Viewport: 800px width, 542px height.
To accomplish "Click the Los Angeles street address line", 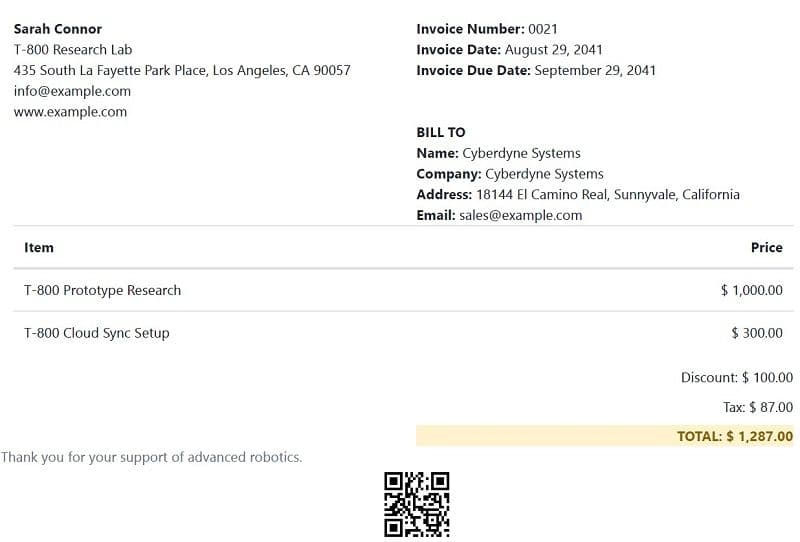I will [x=182, y=70].
